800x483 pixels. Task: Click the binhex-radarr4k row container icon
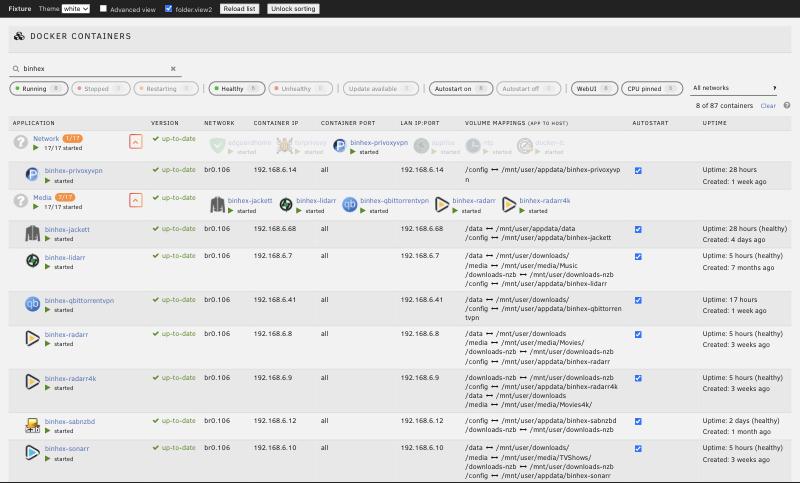[32, 382]
